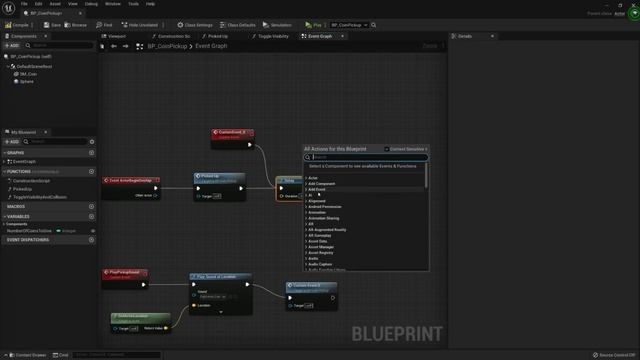Expand the Add Event category

(x=306, y=189)
